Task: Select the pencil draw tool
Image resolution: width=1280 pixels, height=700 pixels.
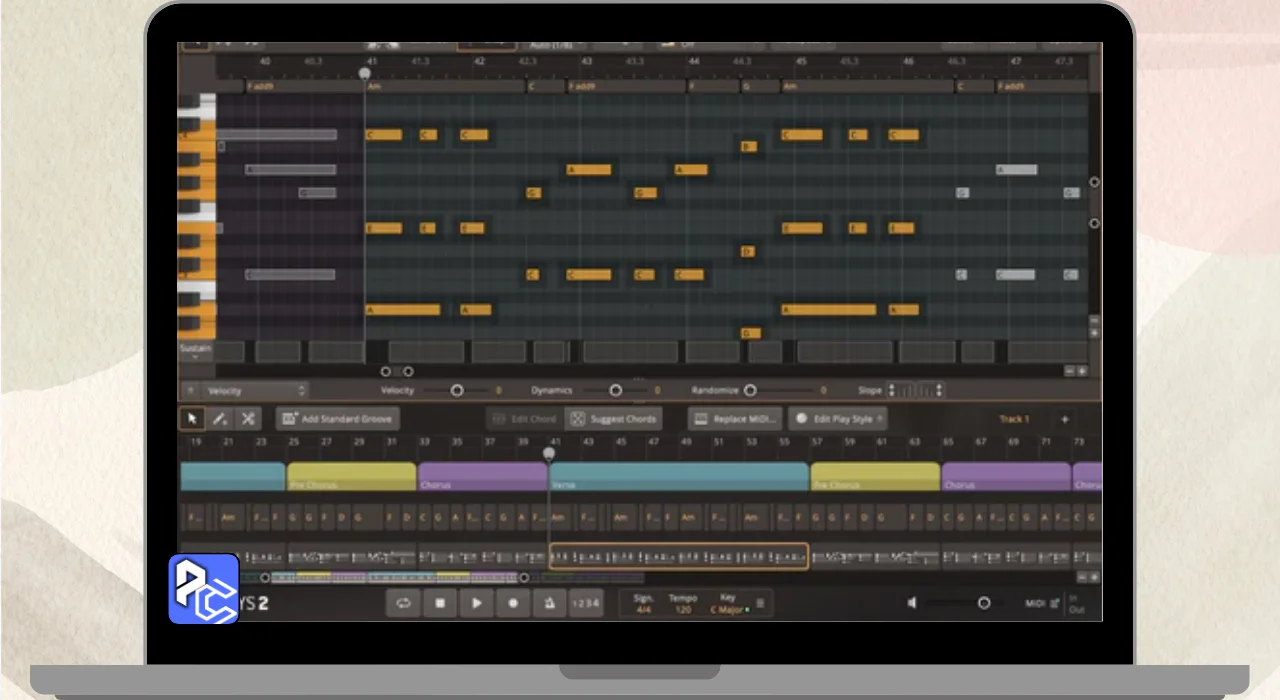Action: [219, 419]
